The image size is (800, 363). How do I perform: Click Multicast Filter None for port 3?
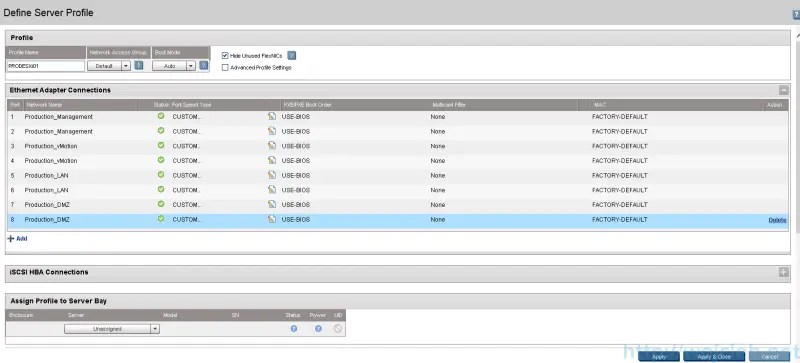point(438,146)
